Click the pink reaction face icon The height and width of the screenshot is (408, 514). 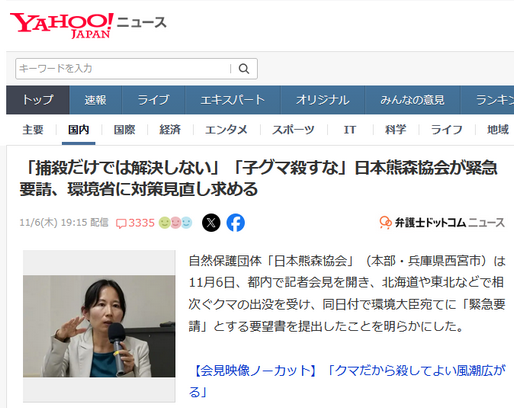[x=176, y=223]
